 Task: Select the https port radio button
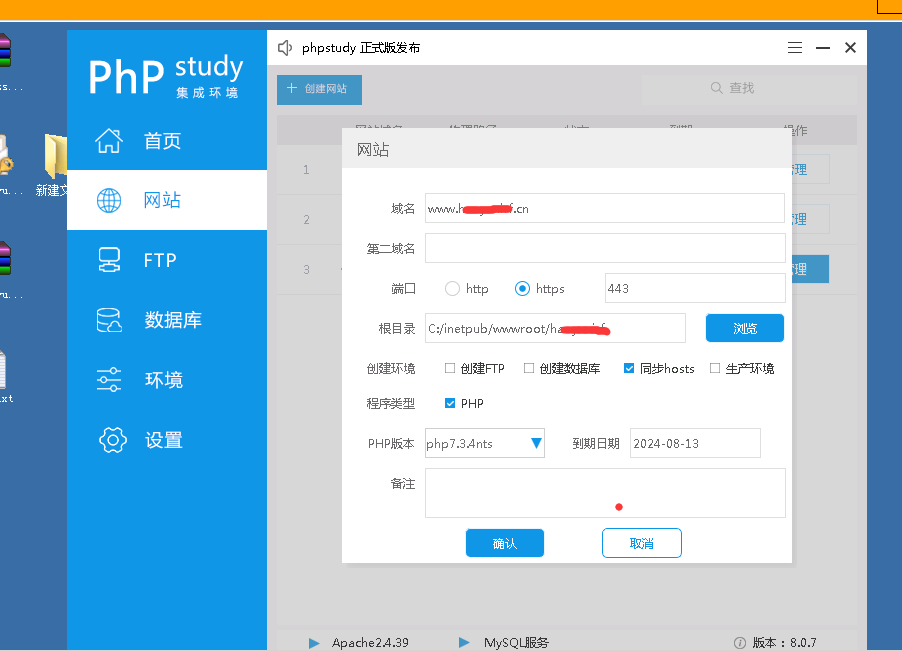pos(522,289)
